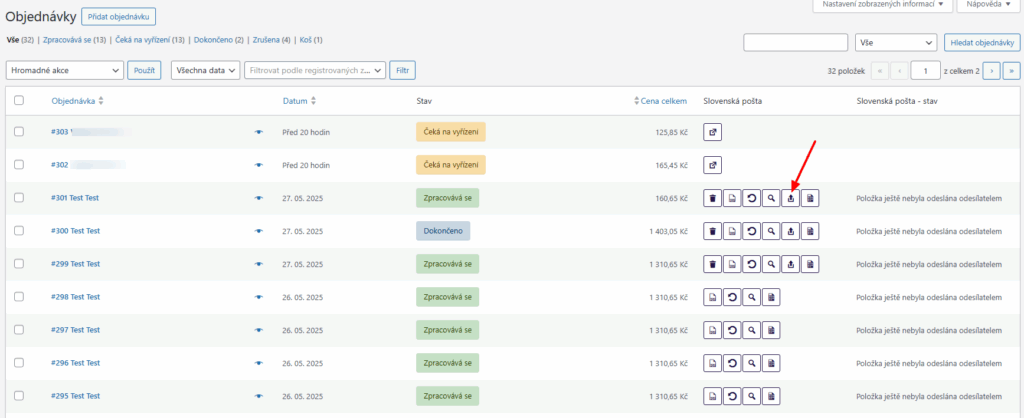This screenshot has height=418, width=1024.
Task: Open the registered customer filter combo box
Action: pyautogui.click(x=315, y=71)
